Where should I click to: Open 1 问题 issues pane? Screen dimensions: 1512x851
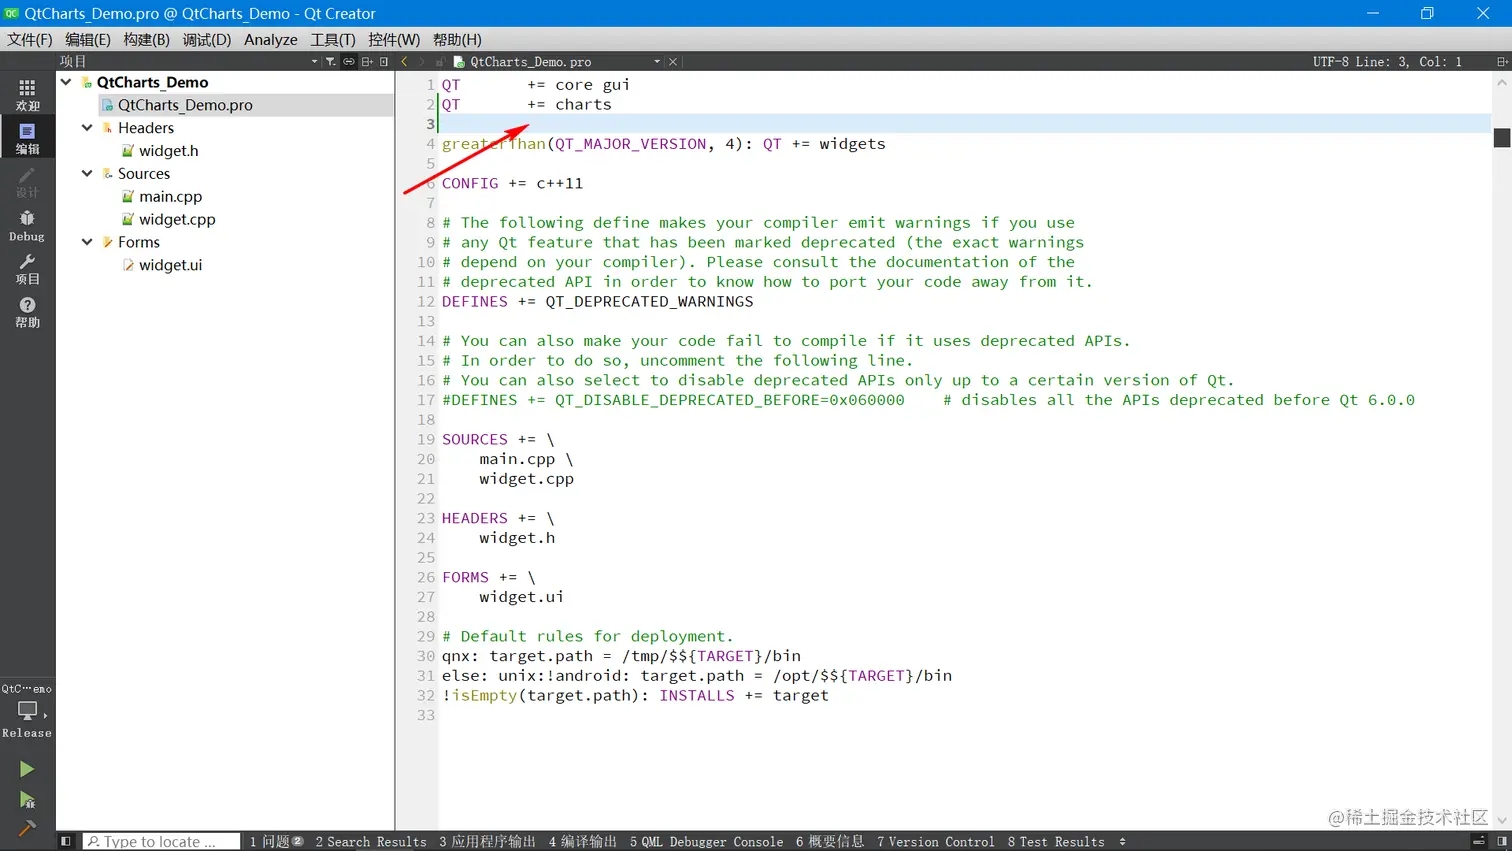click(x=276, y=841)
